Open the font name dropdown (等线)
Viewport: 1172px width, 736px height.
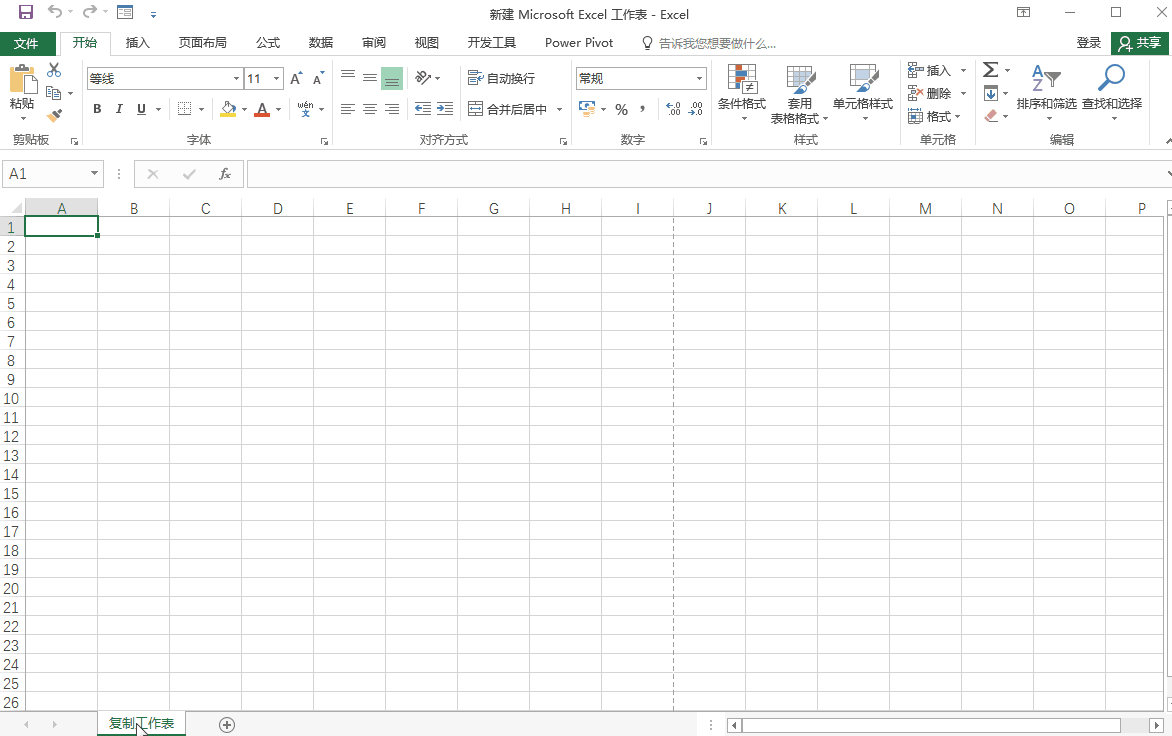tap(236, 78)
